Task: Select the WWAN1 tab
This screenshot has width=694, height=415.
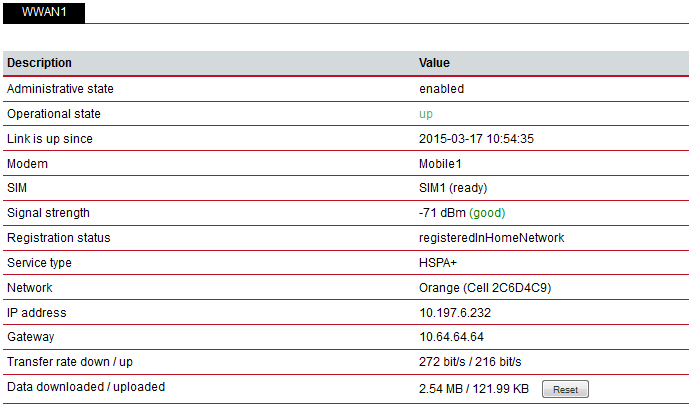Action: coord(44,12)
